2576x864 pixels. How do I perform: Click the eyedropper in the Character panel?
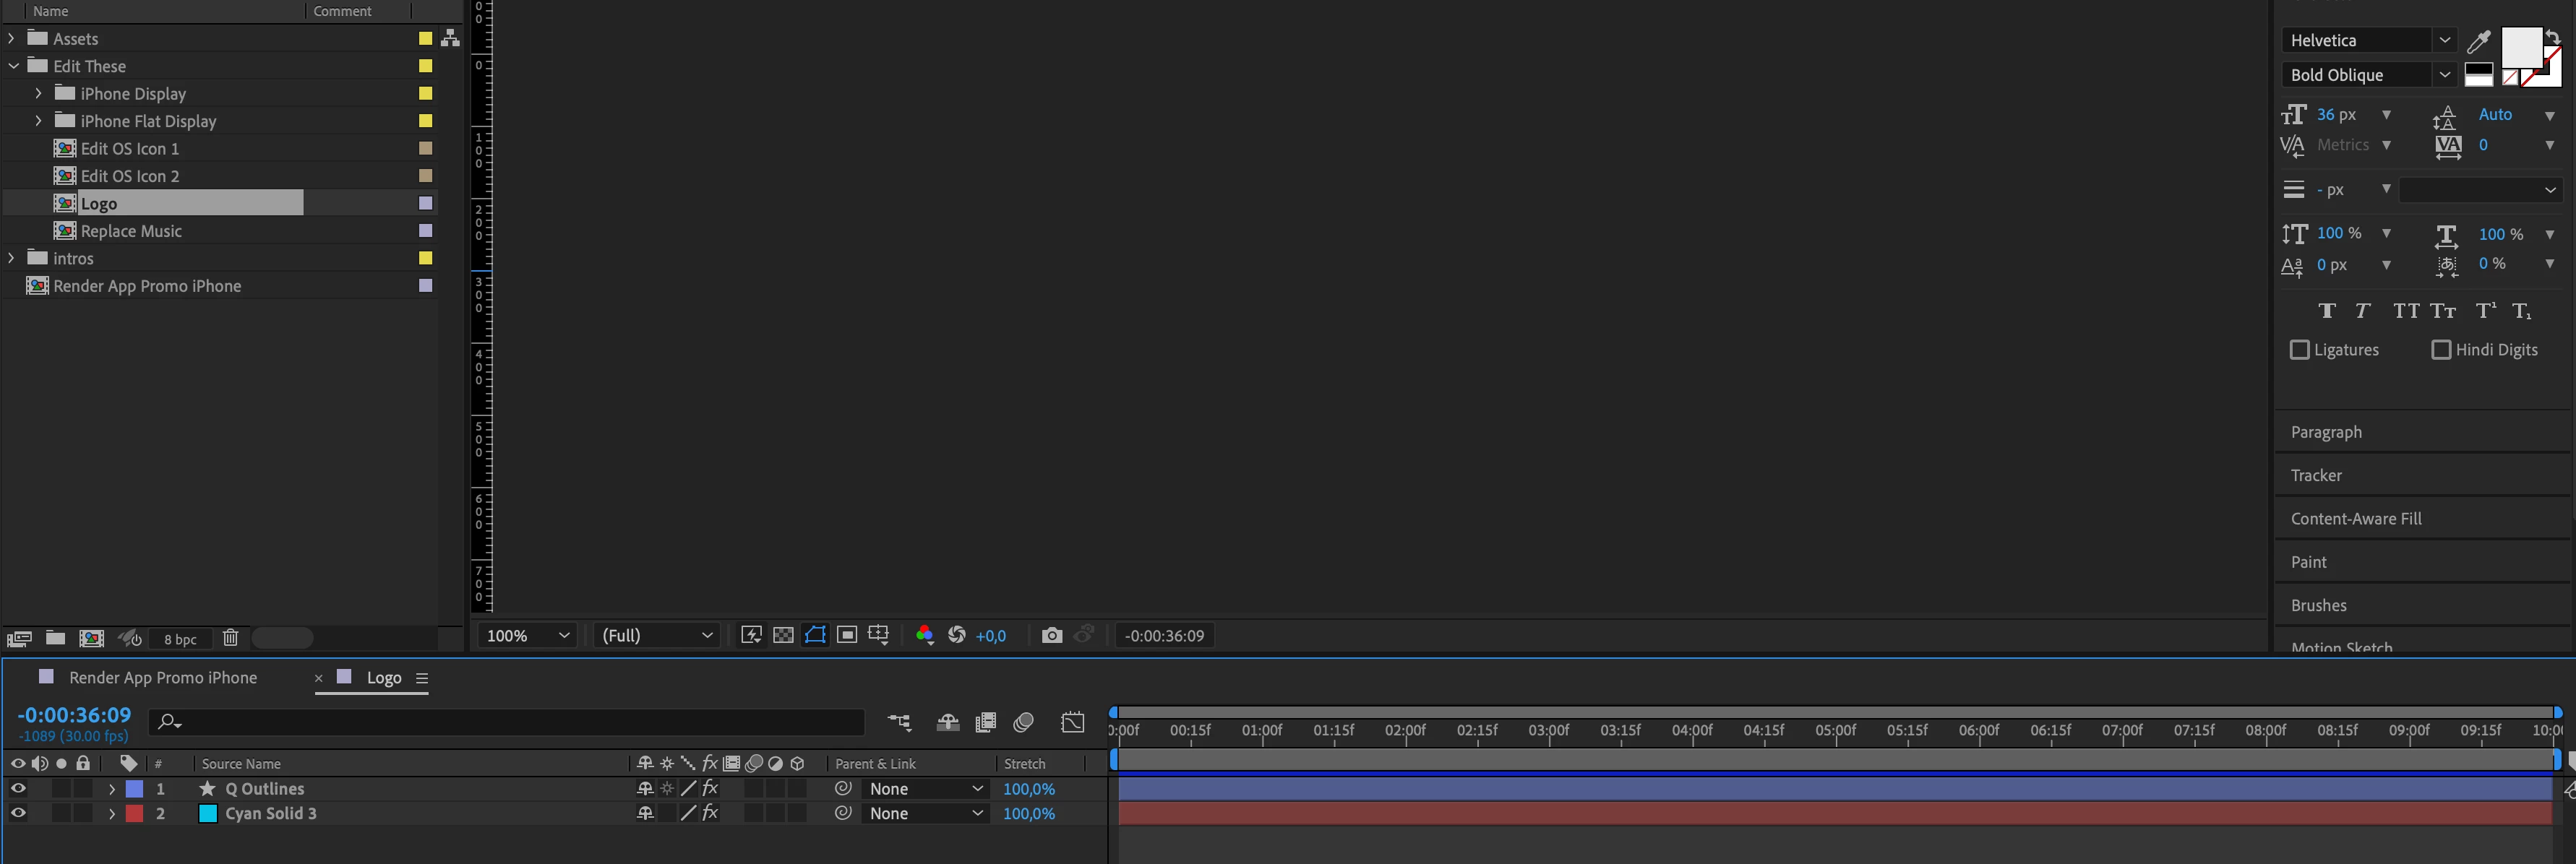coord(2478,41)
